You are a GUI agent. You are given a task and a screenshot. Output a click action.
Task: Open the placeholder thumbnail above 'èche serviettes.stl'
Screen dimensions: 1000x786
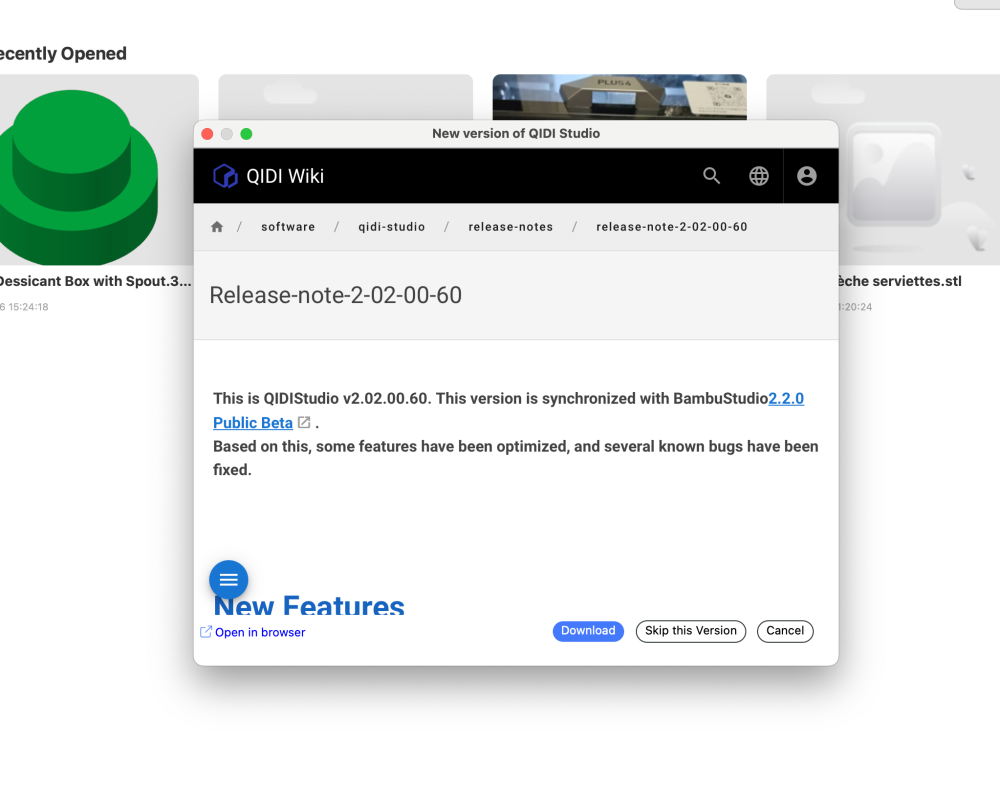920,170
